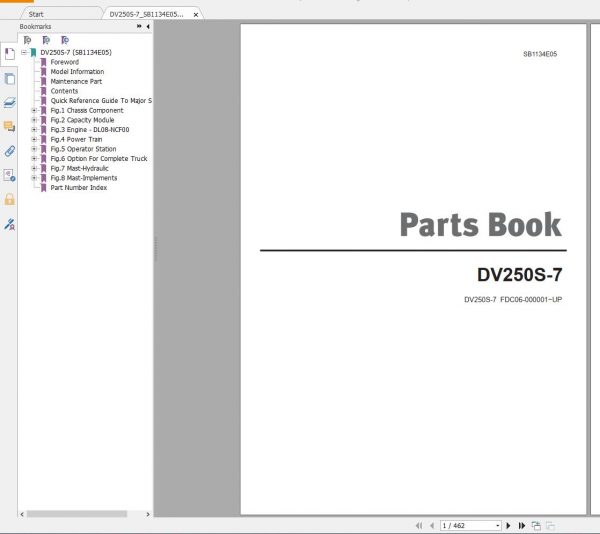This screenshot has height=534, width=600.
Task: Expand the Fig.5 Operator Station bookmark
Action: pyautogui.click(x=34, y=149)
